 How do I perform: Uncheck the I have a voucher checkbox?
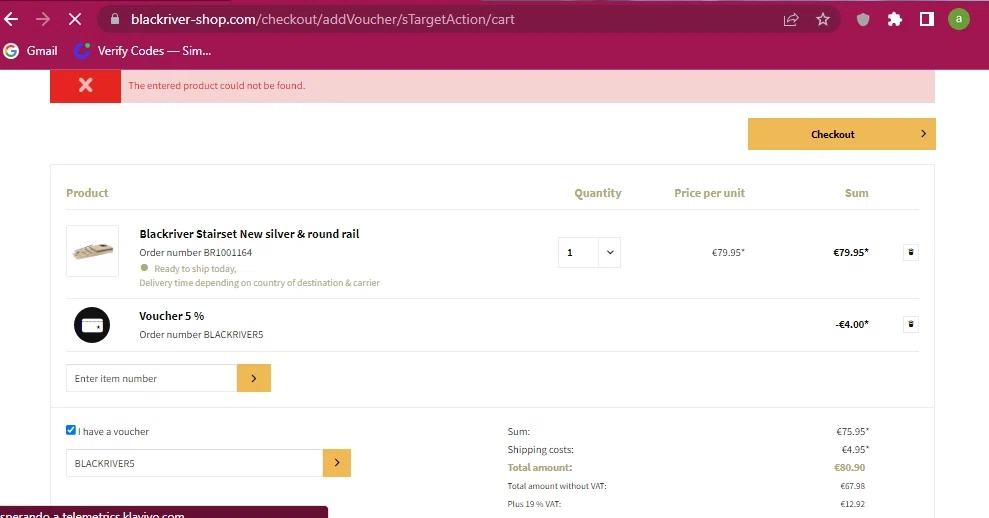point(71,430)
